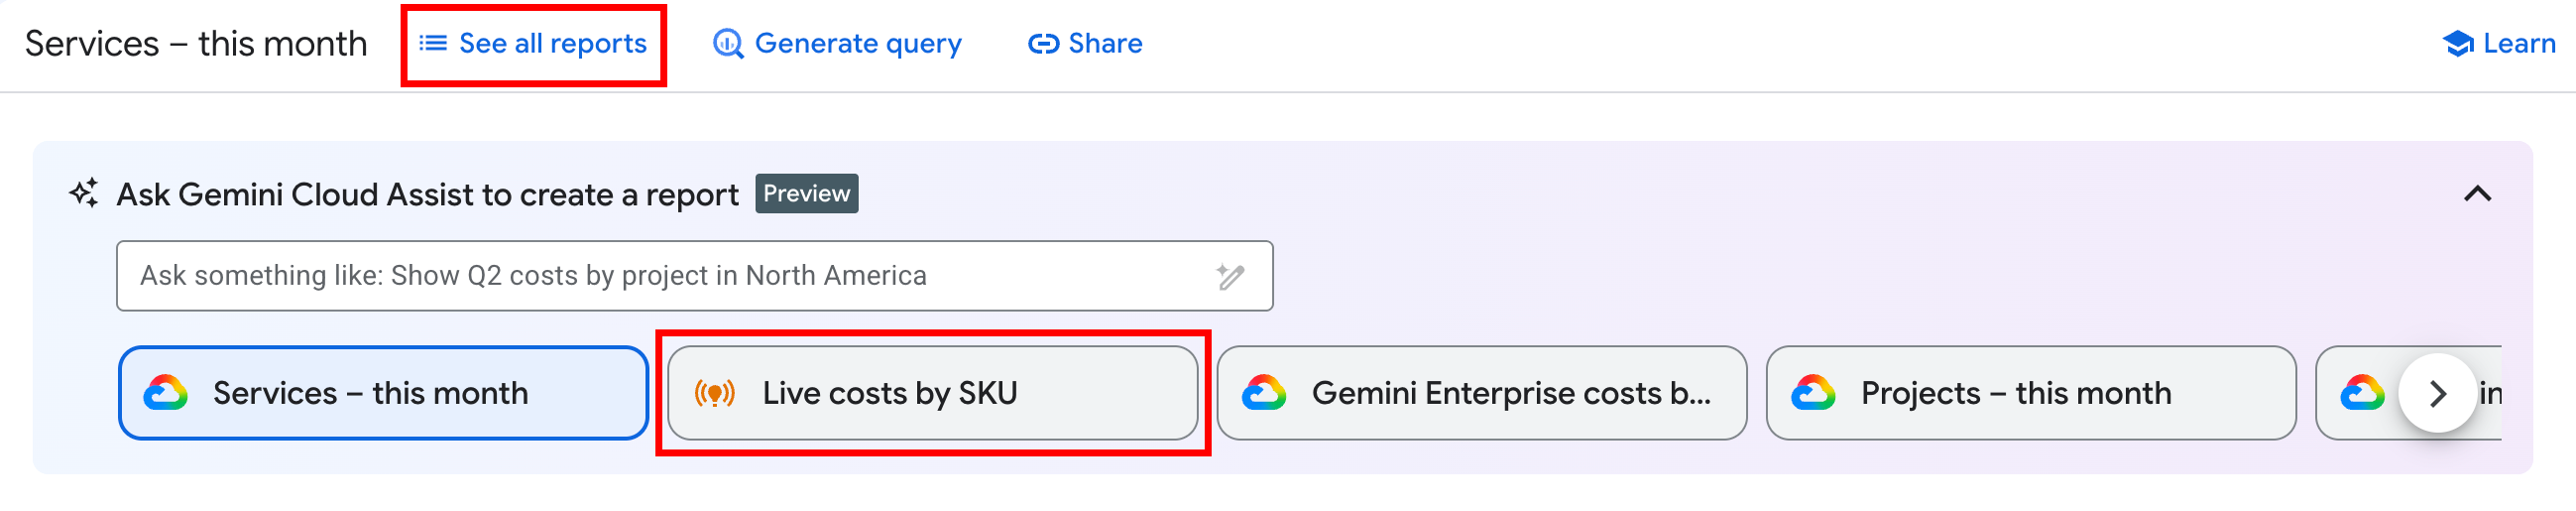Click the Share button text

coord(1105,43)
